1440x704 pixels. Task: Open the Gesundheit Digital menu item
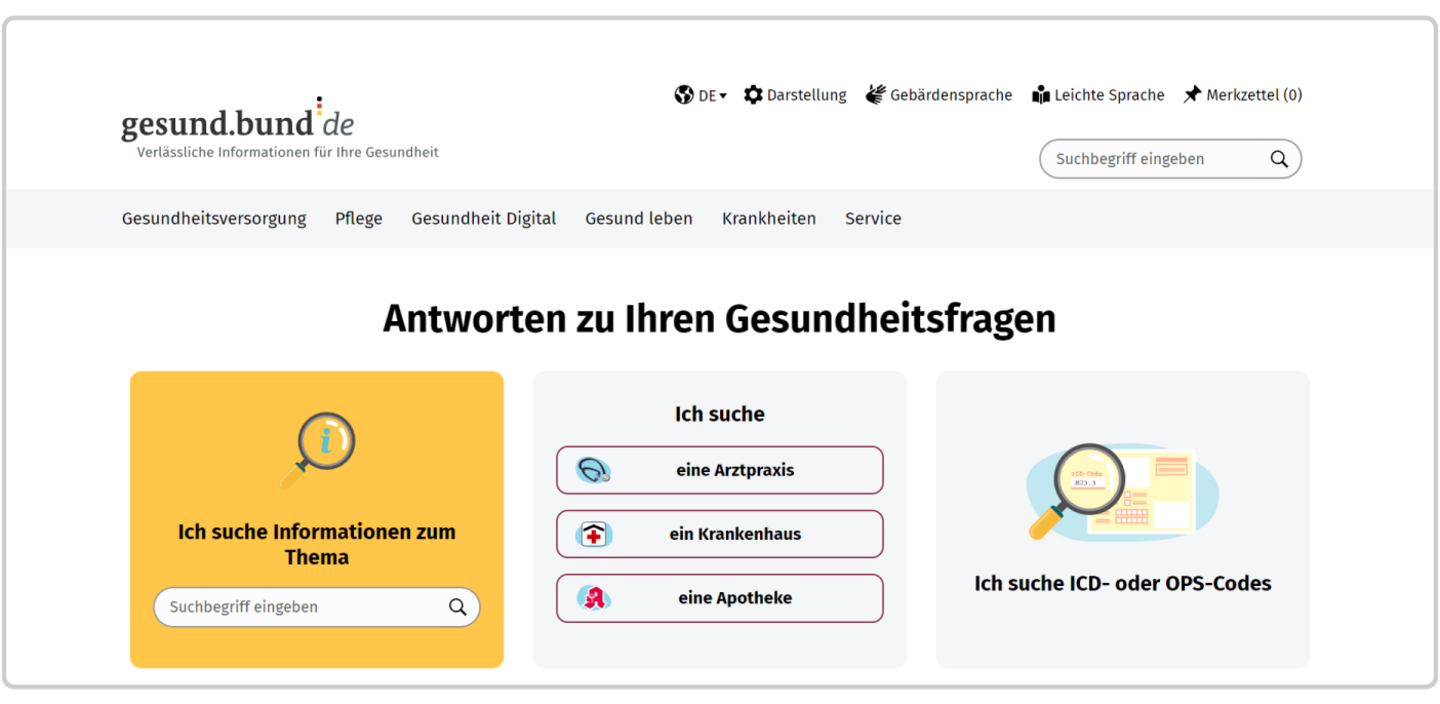click(484, 218)
